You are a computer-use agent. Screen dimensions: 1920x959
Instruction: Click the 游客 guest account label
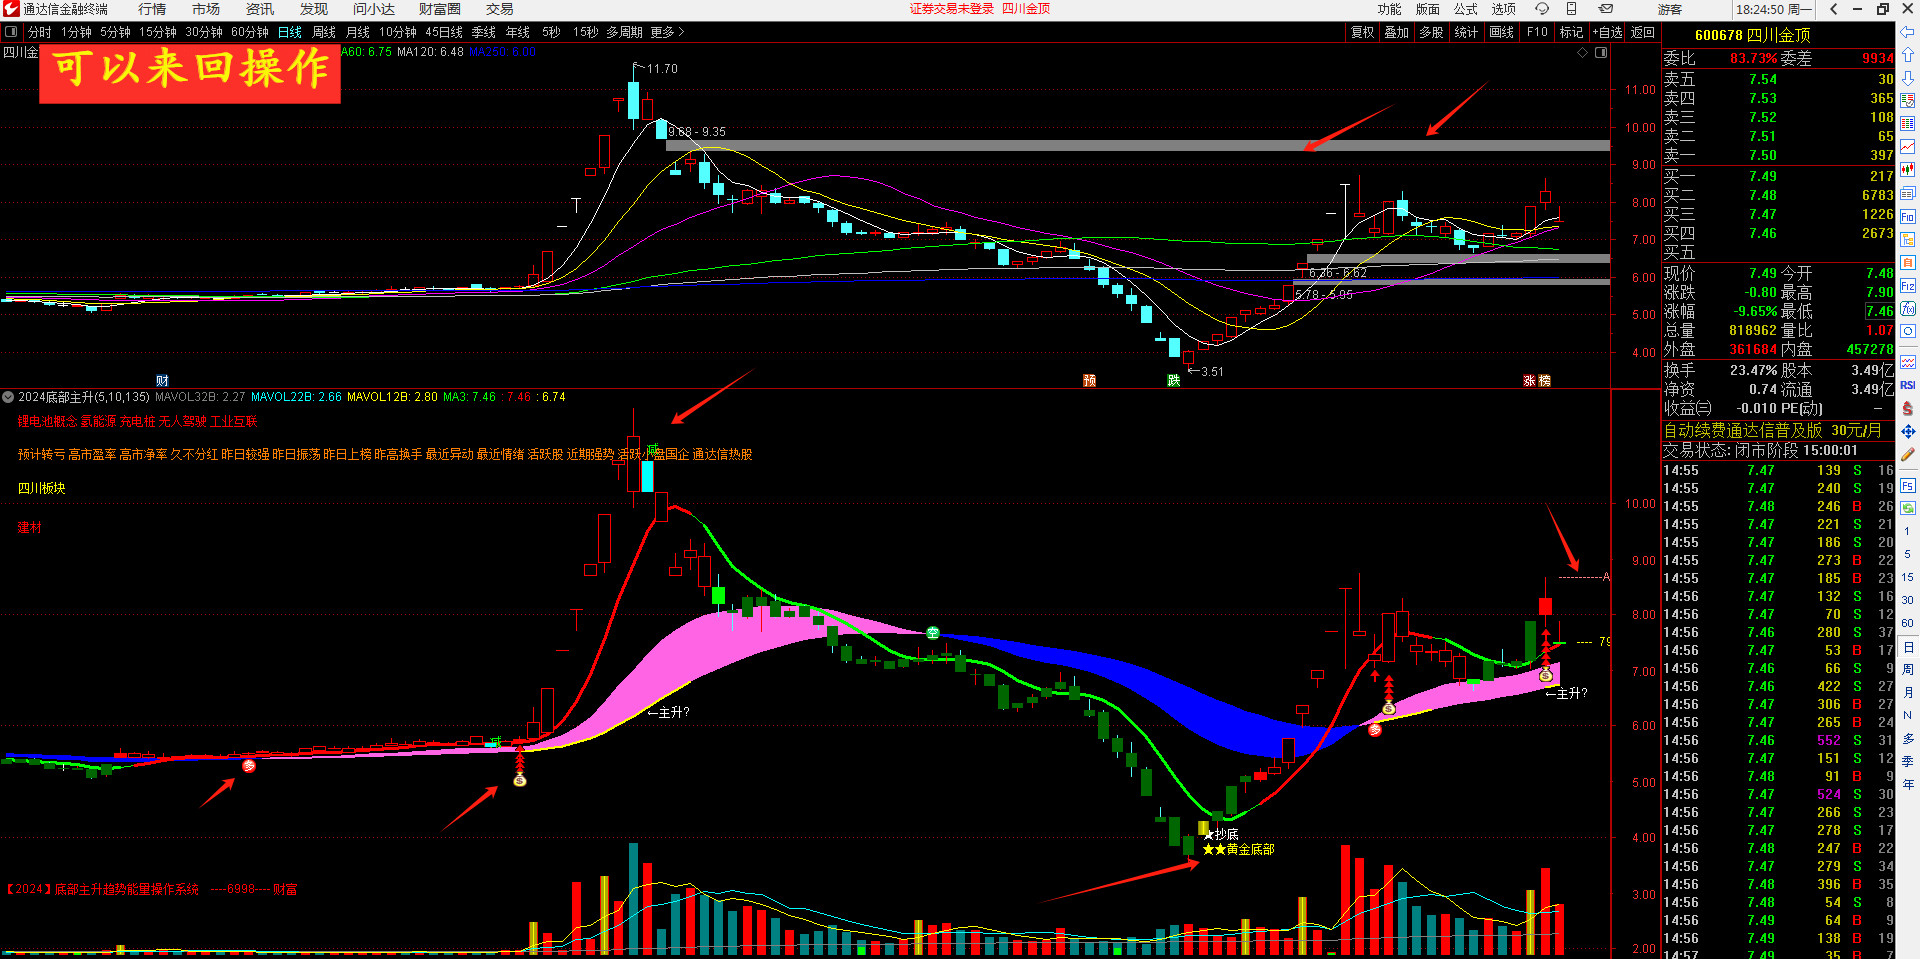pos(1670,9)
